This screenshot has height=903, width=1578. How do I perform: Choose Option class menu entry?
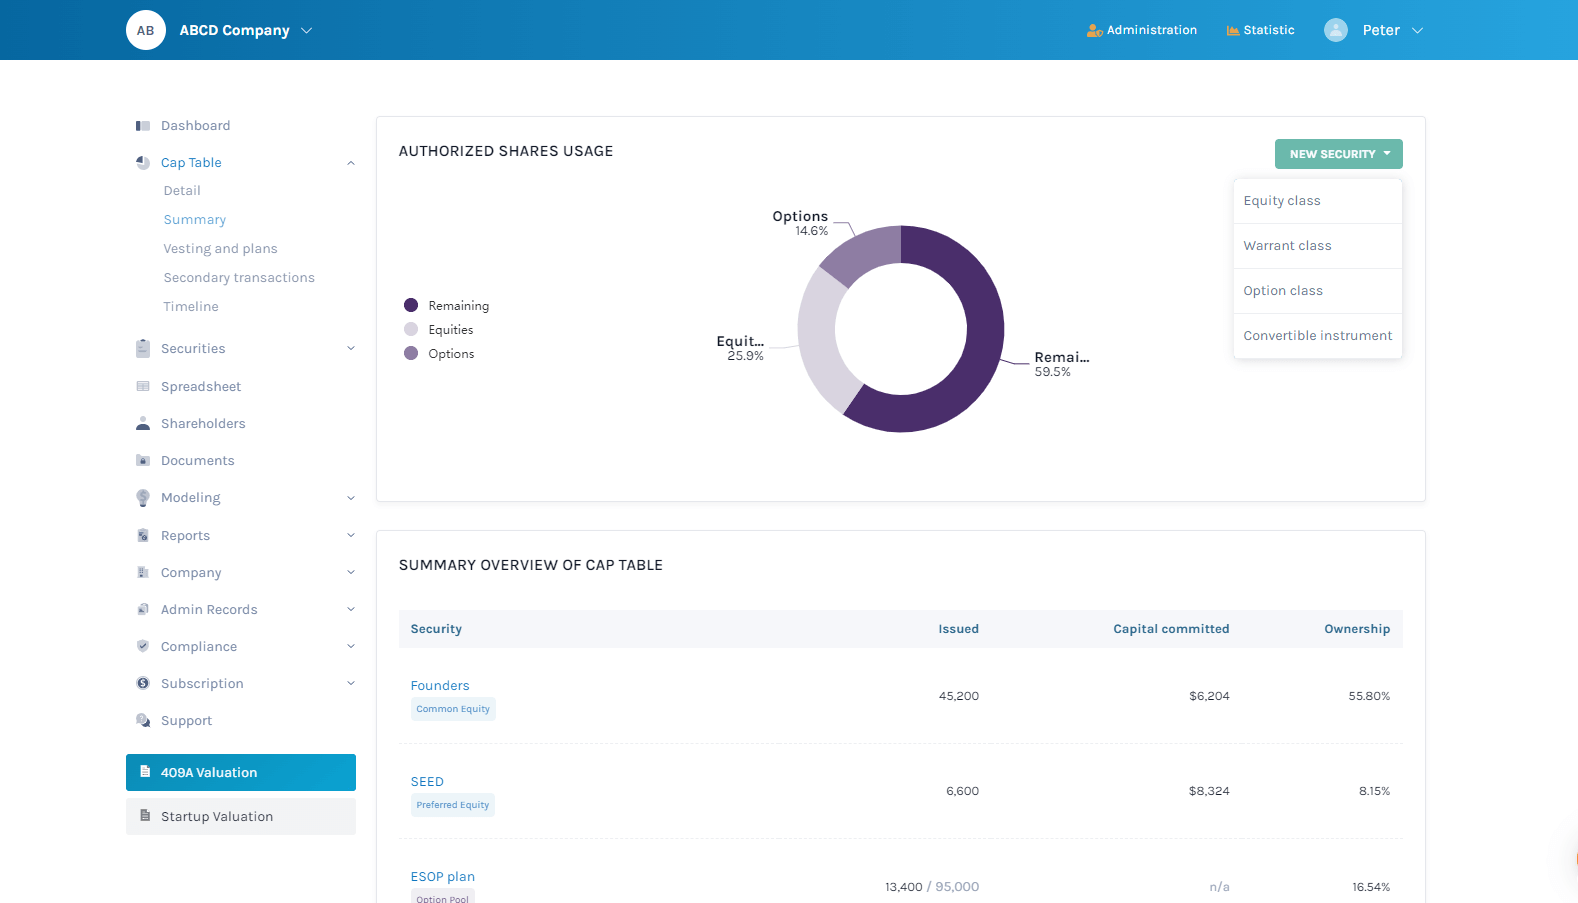coord(1318,291)
